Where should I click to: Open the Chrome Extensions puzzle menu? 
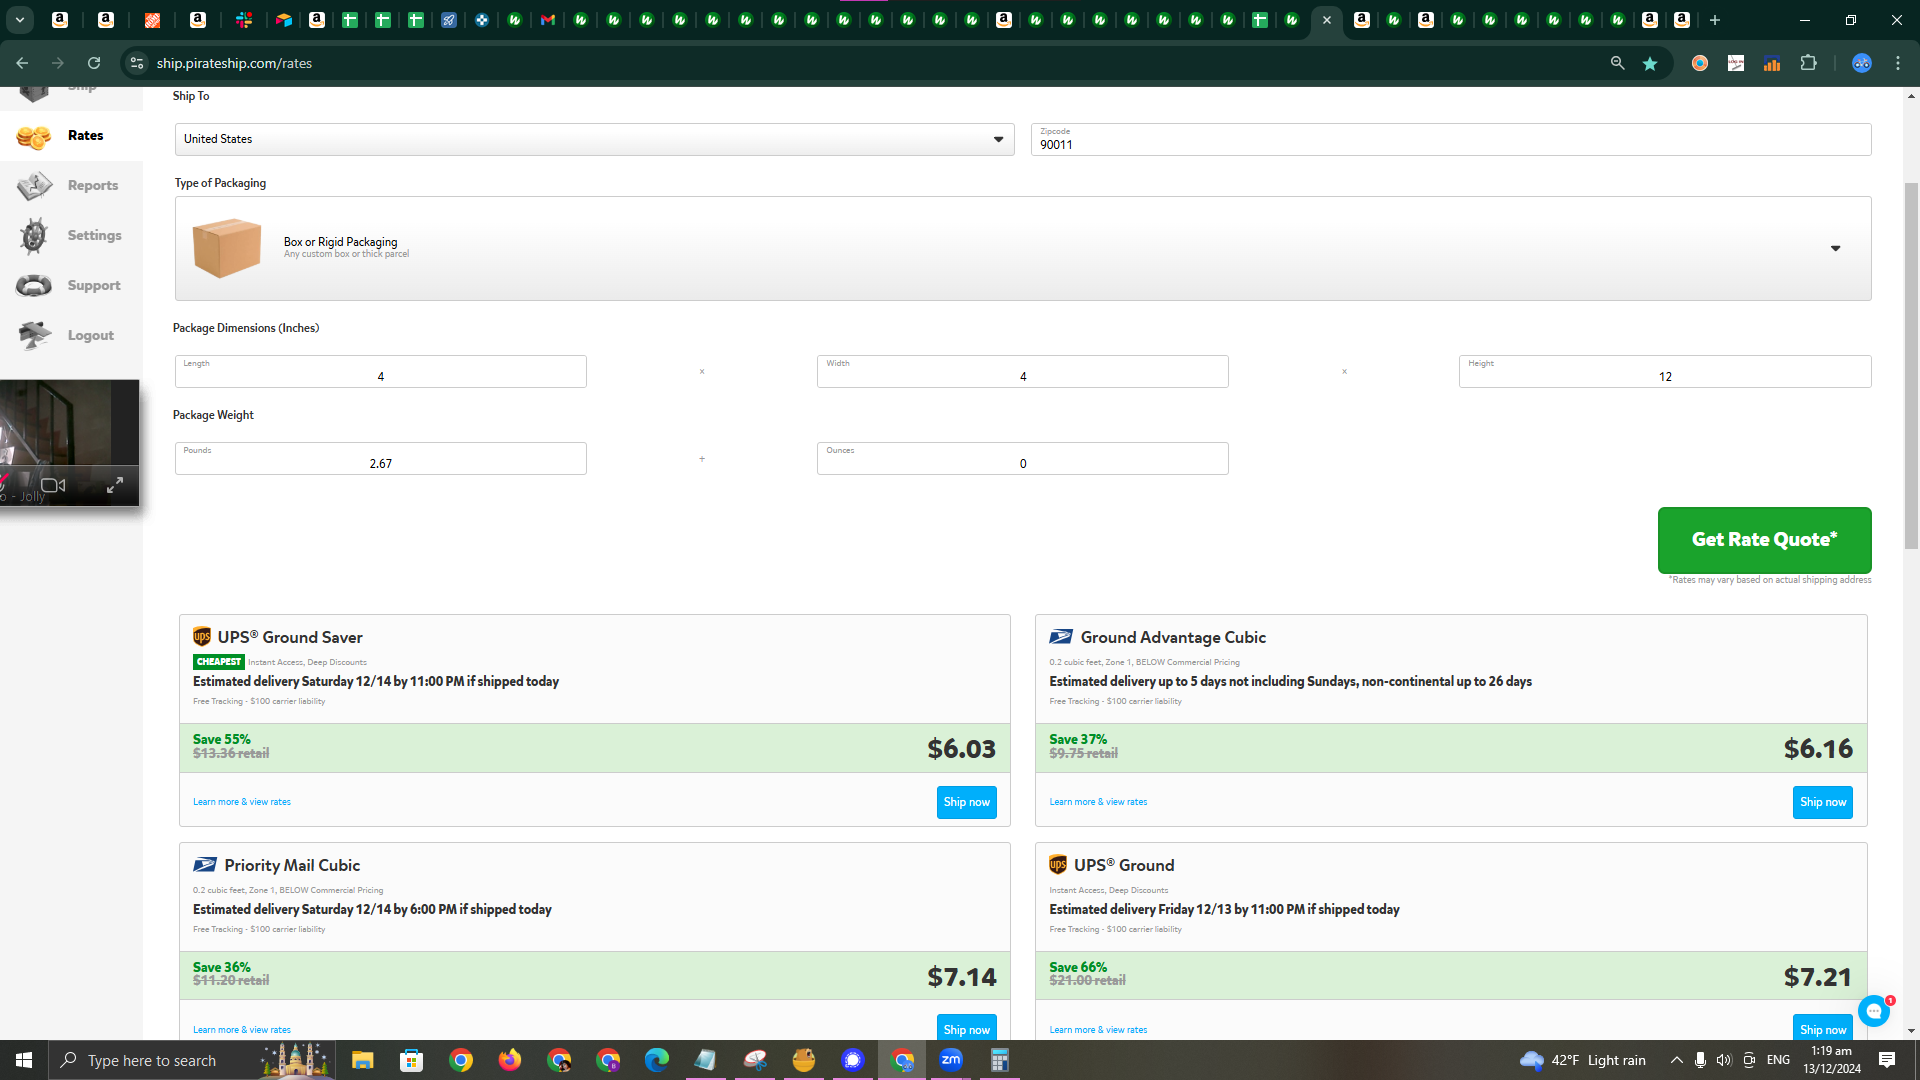click(1808, 63)
